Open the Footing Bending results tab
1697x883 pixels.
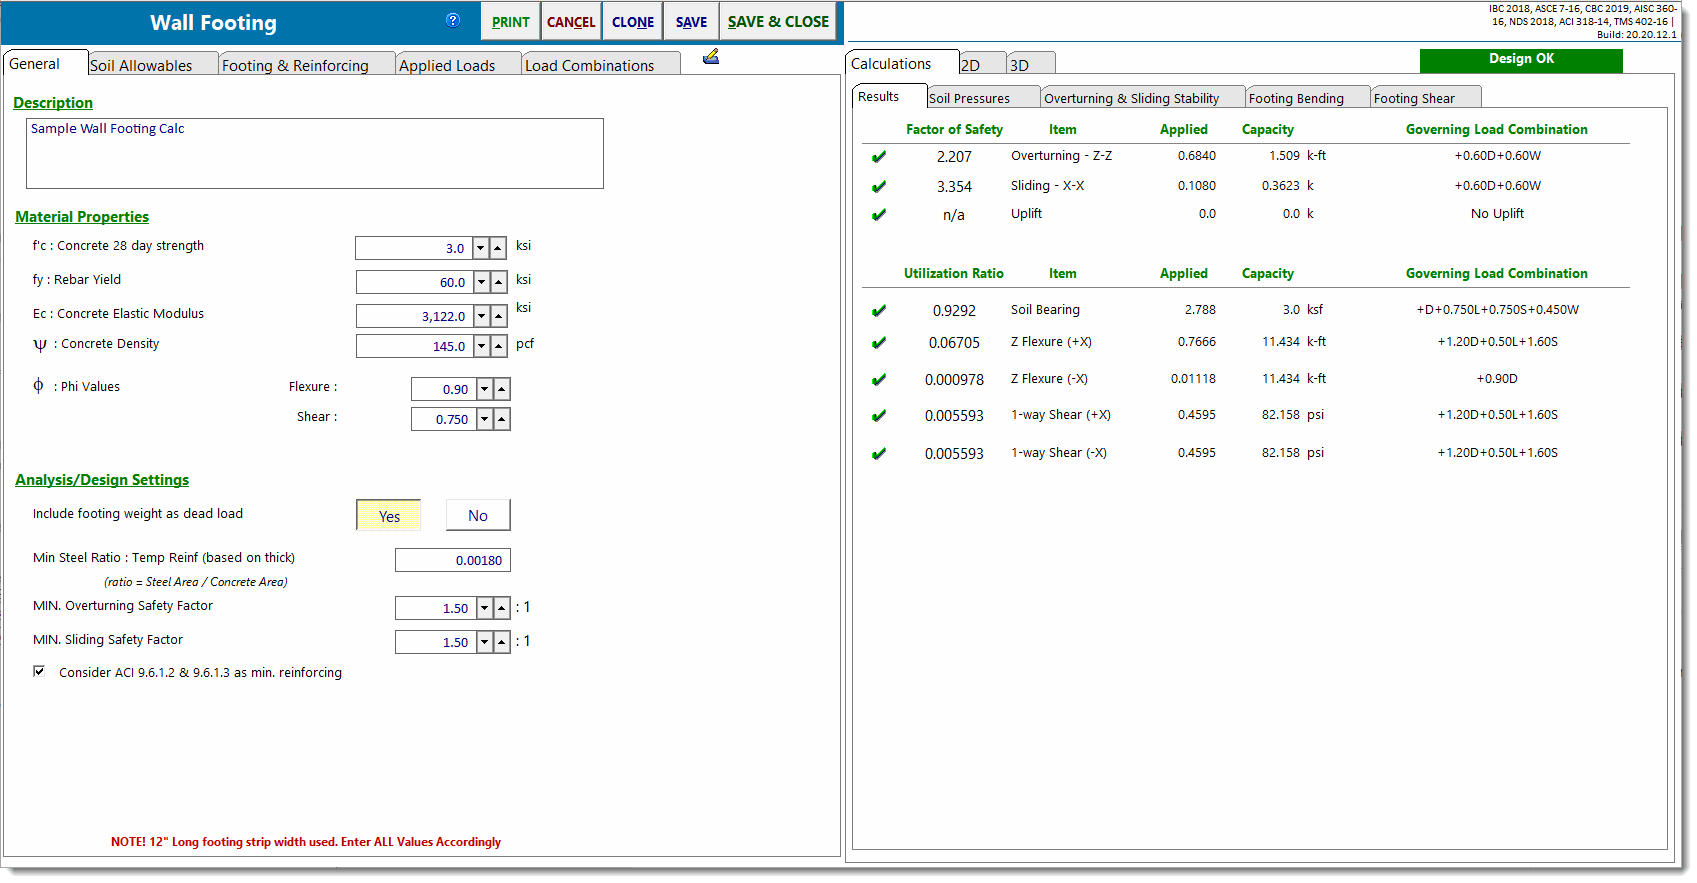point(1296,98)
